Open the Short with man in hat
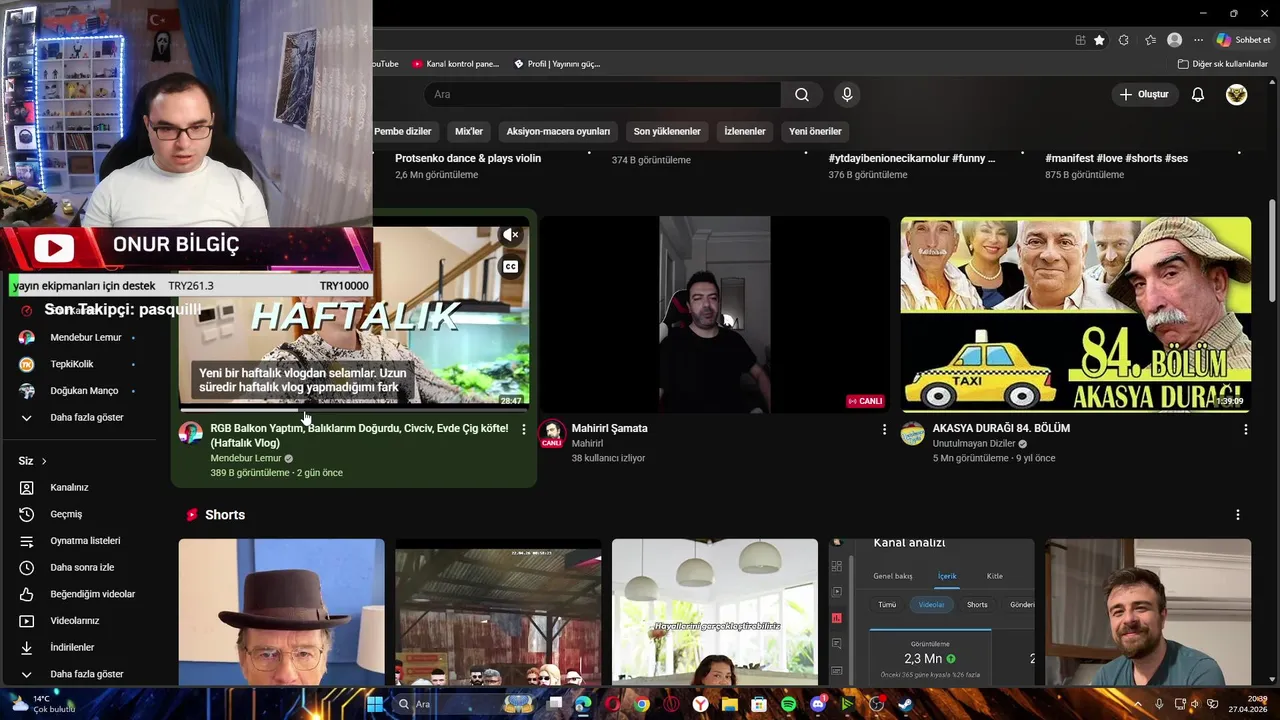 [x=281, y=612]
